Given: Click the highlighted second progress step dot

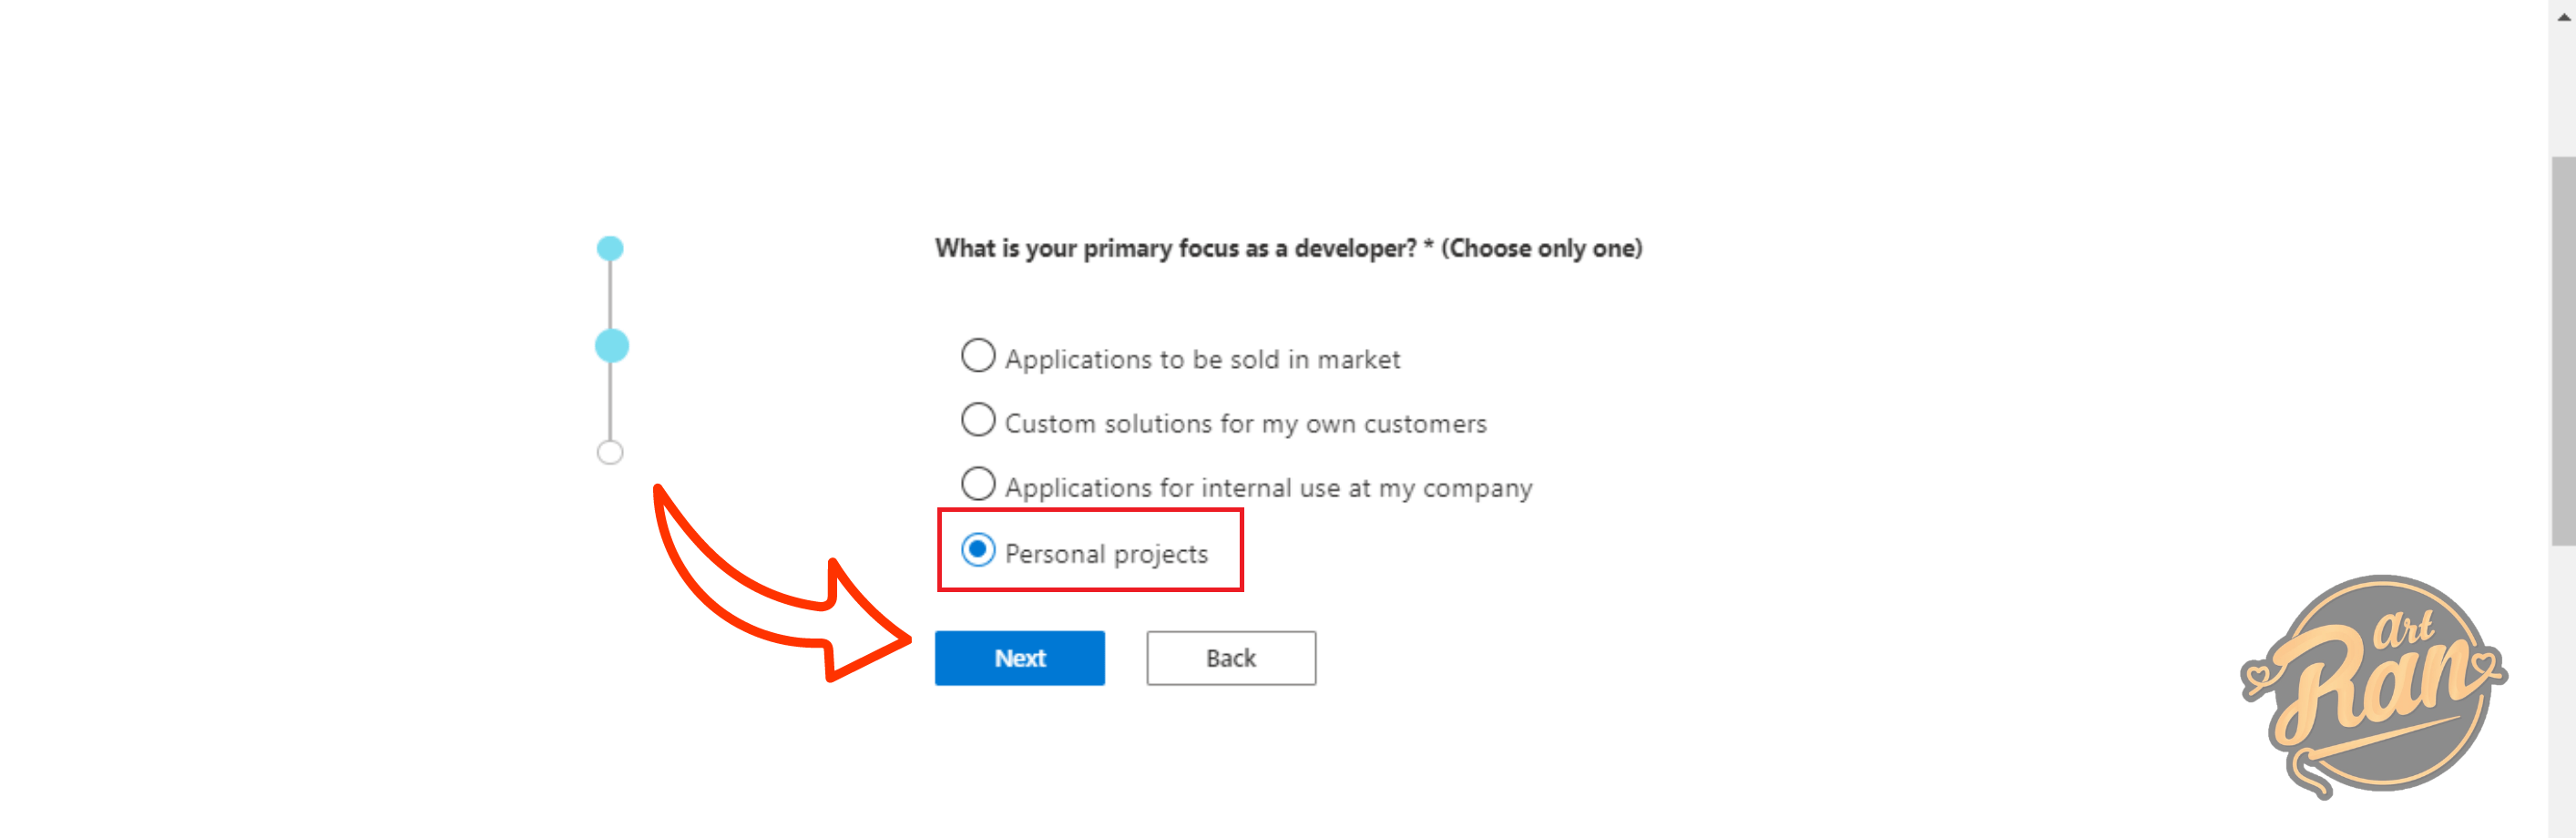Looking at the screenshot, I should point(611,346).
